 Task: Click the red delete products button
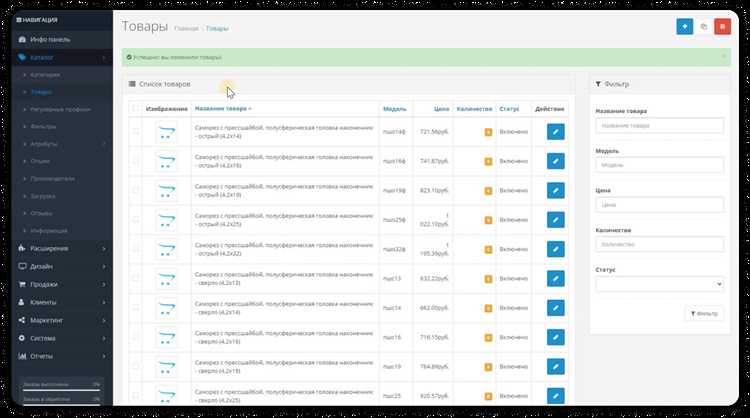722,27
